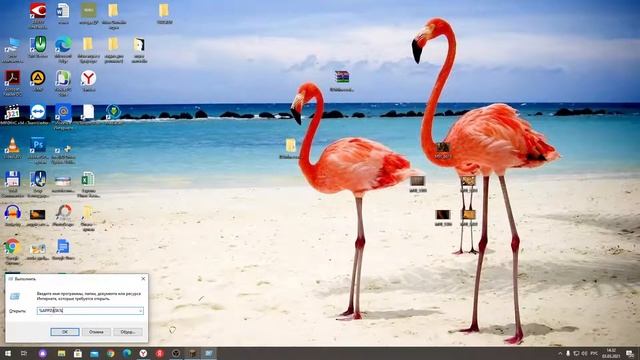Click Отмена (Cancel) in the Run dialog
This screenshot has width=640, height=360.
[x=96, y=332]
